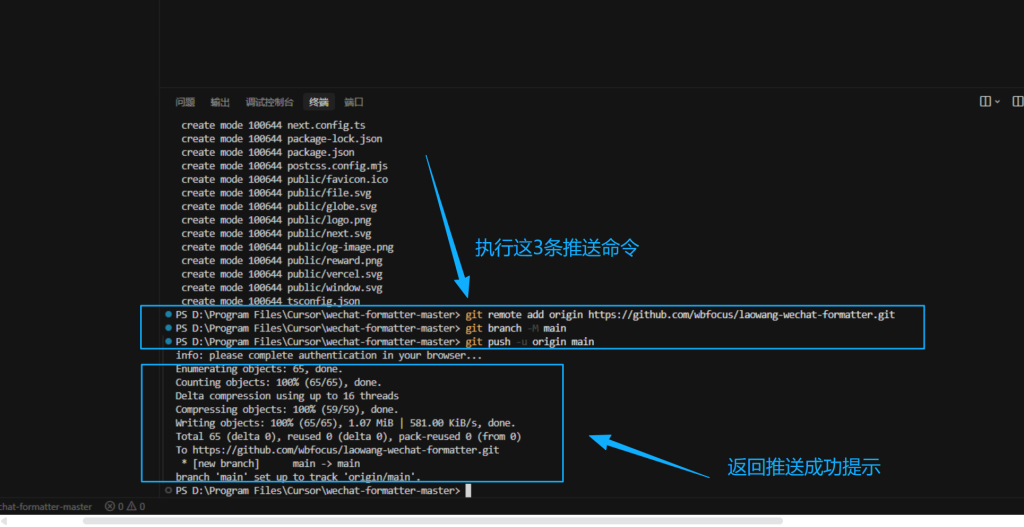
Task: Click the 'git branch -M main' command text
Action: point(515,328)
